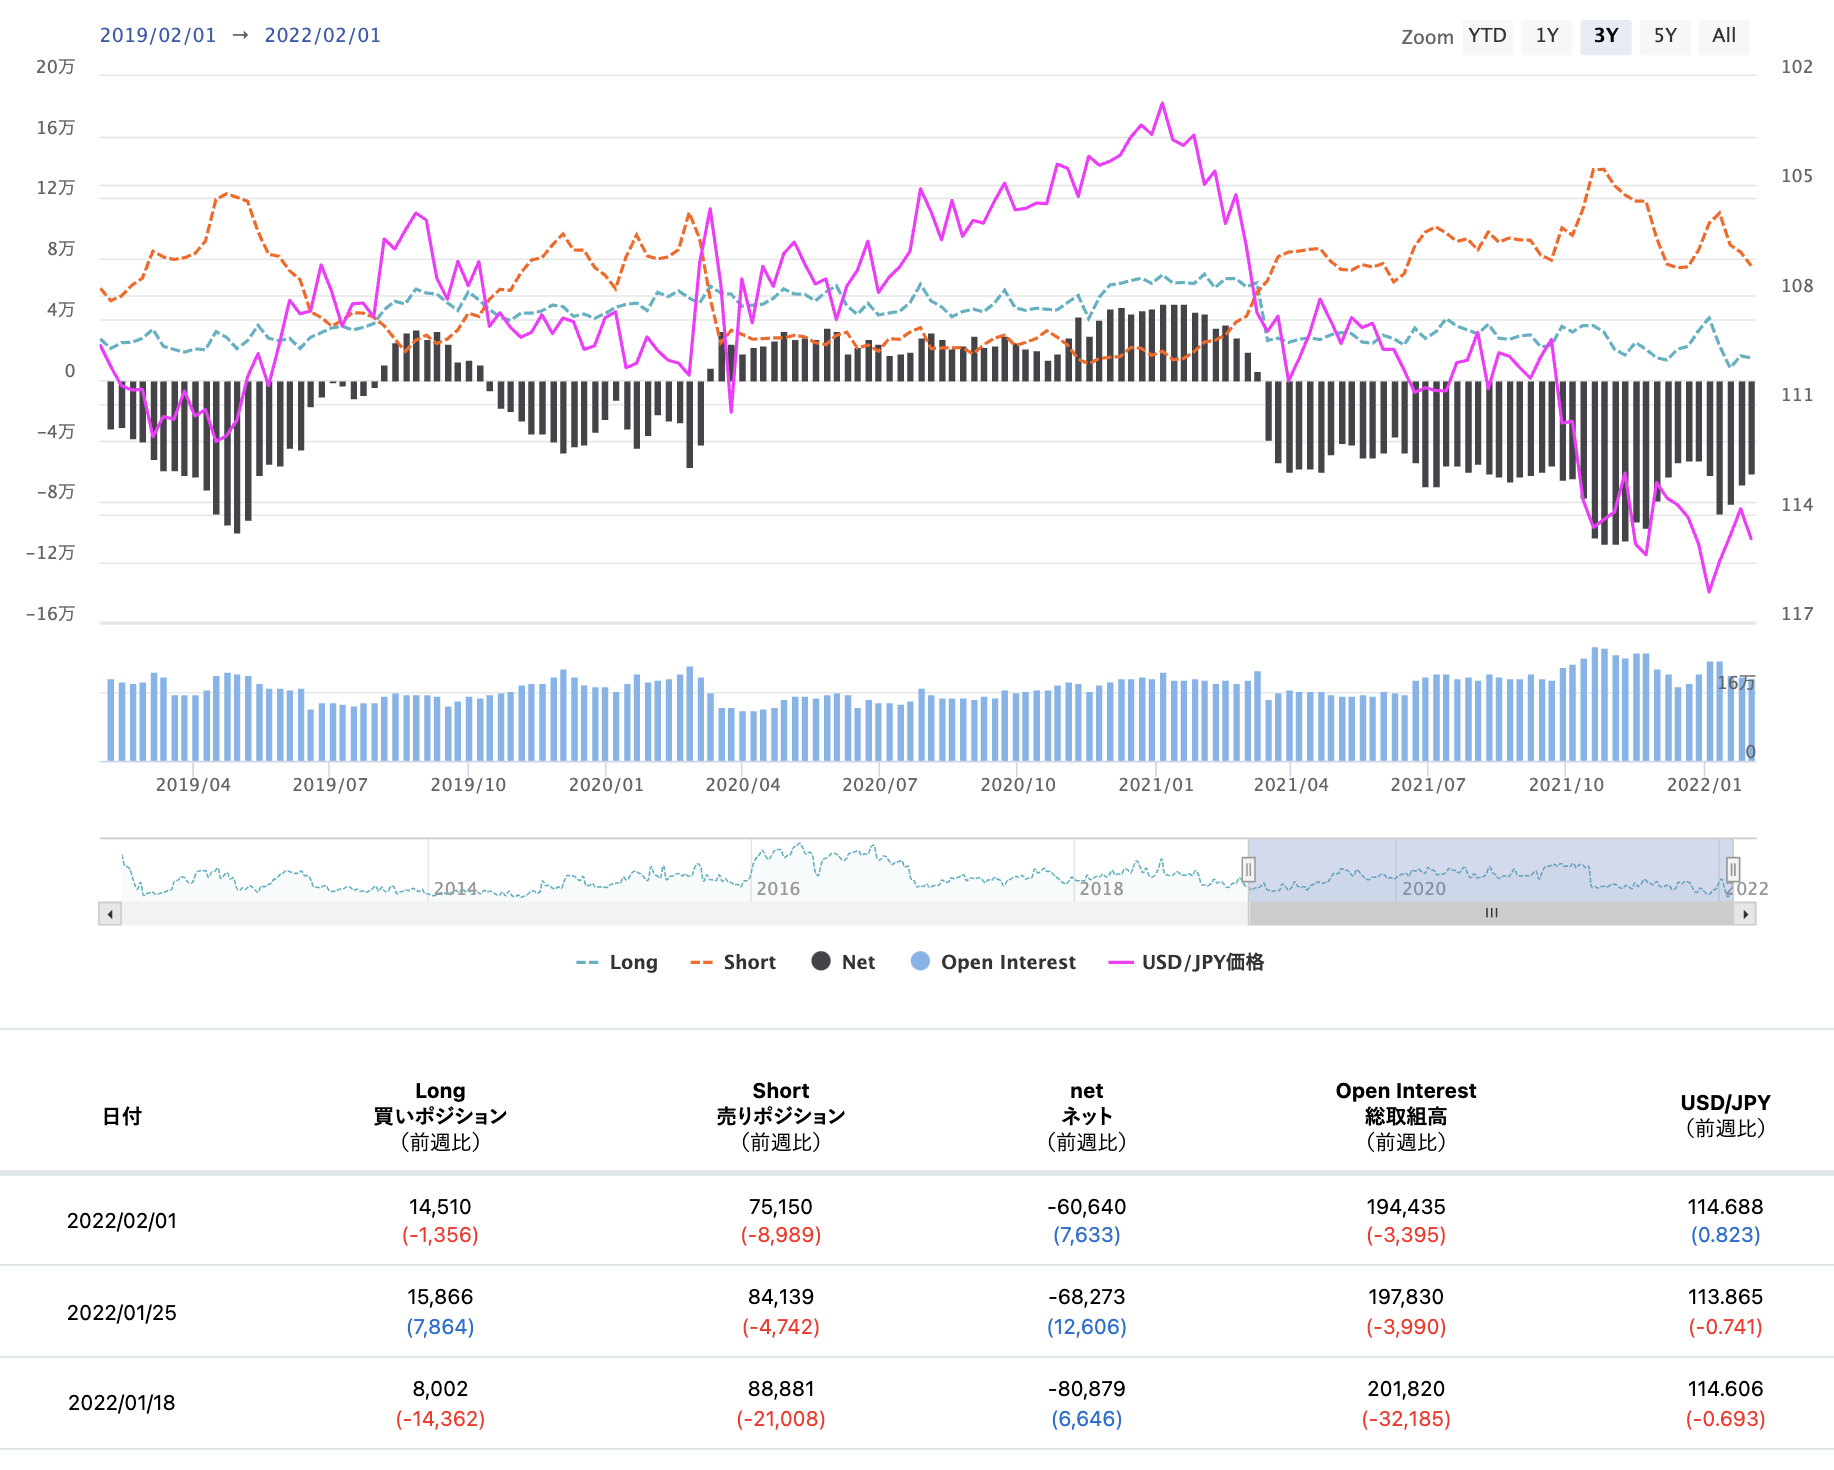The image size is (1834, 1470).
Task: Toggle the USD/JPY価格 legend
Action: pyautogui.click(x=1186, y=962)
